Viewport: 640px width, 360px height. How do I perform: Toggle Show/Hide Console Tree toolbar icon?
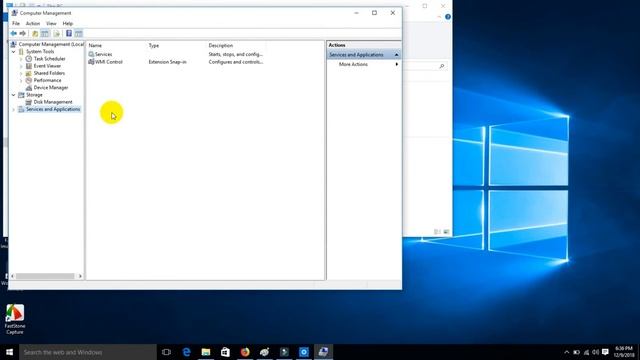[45, 33]
